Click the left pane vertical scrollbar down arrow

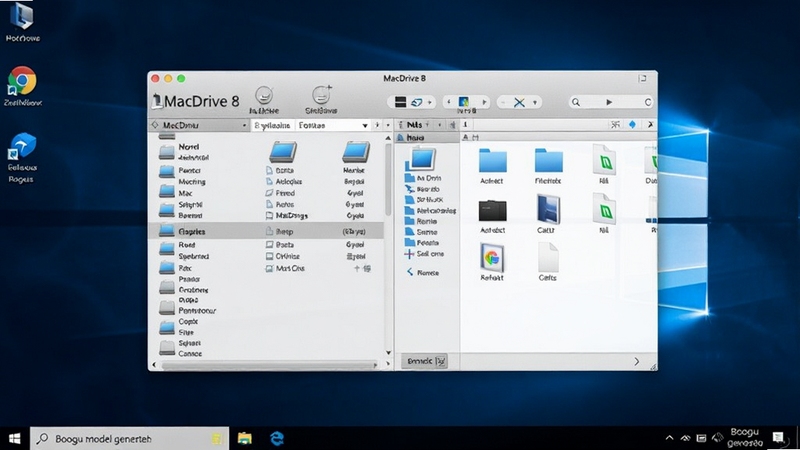click(388, 353)
